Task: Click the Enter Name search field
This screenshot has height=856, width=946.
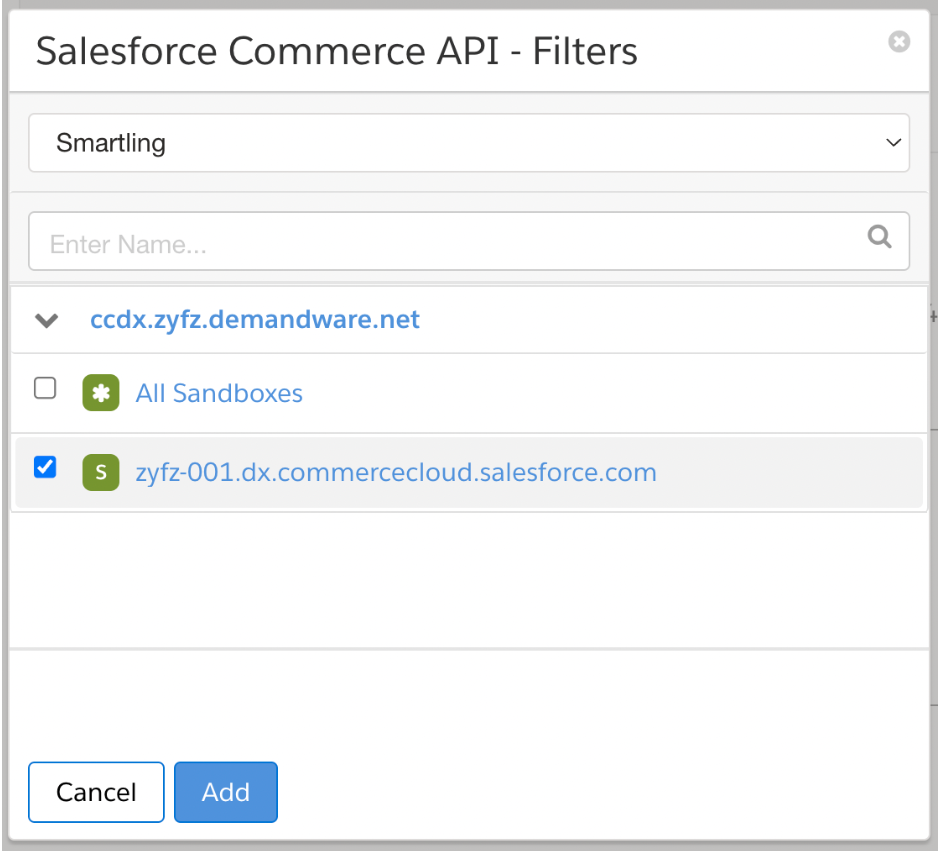Action: tap(469, 241)
